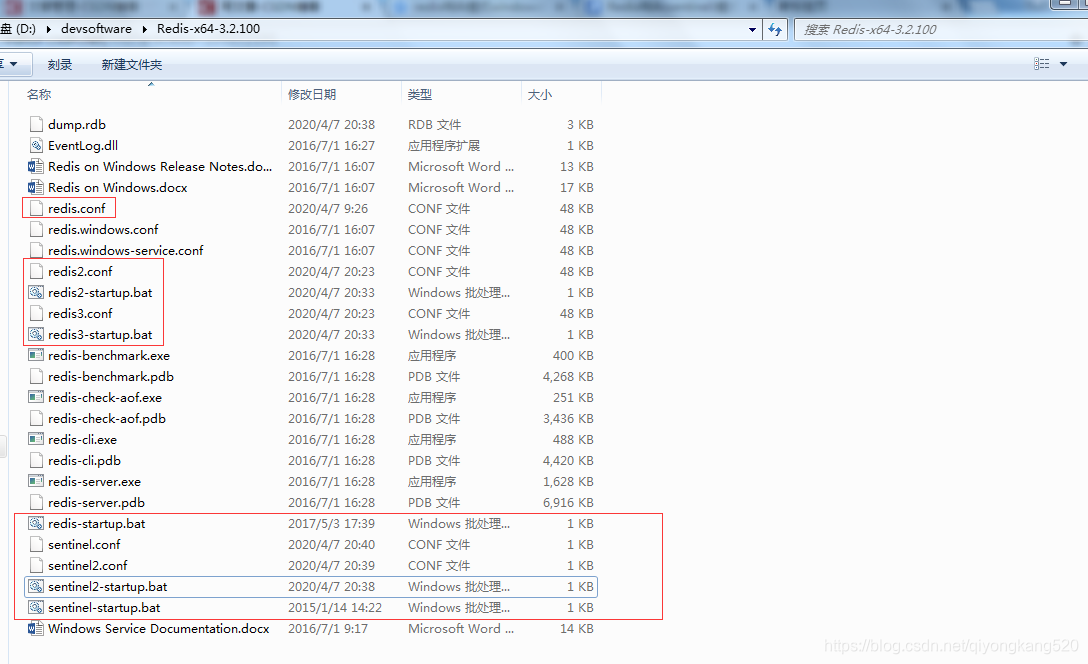
Task: Click the redis-startup.bat batch icon
Action: point(35,523)
